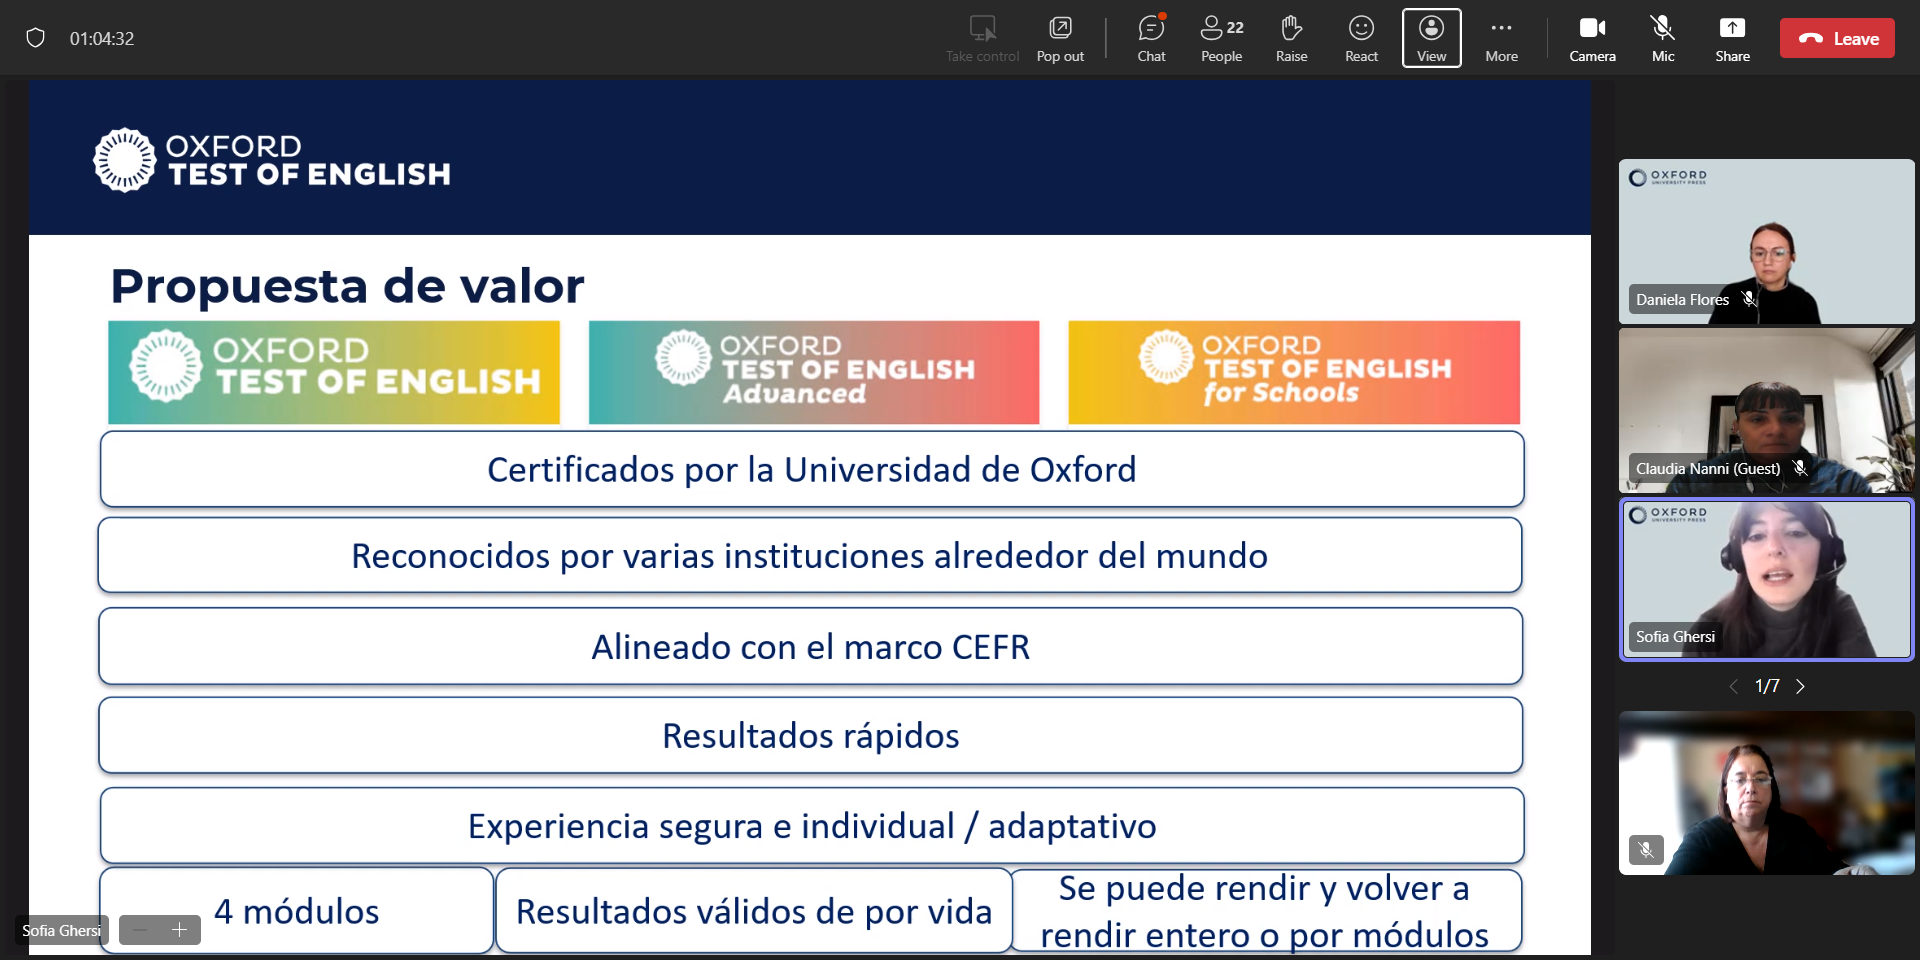
Task: Click the Oxford Test of English banner
Action: click(x=334, y=372)
